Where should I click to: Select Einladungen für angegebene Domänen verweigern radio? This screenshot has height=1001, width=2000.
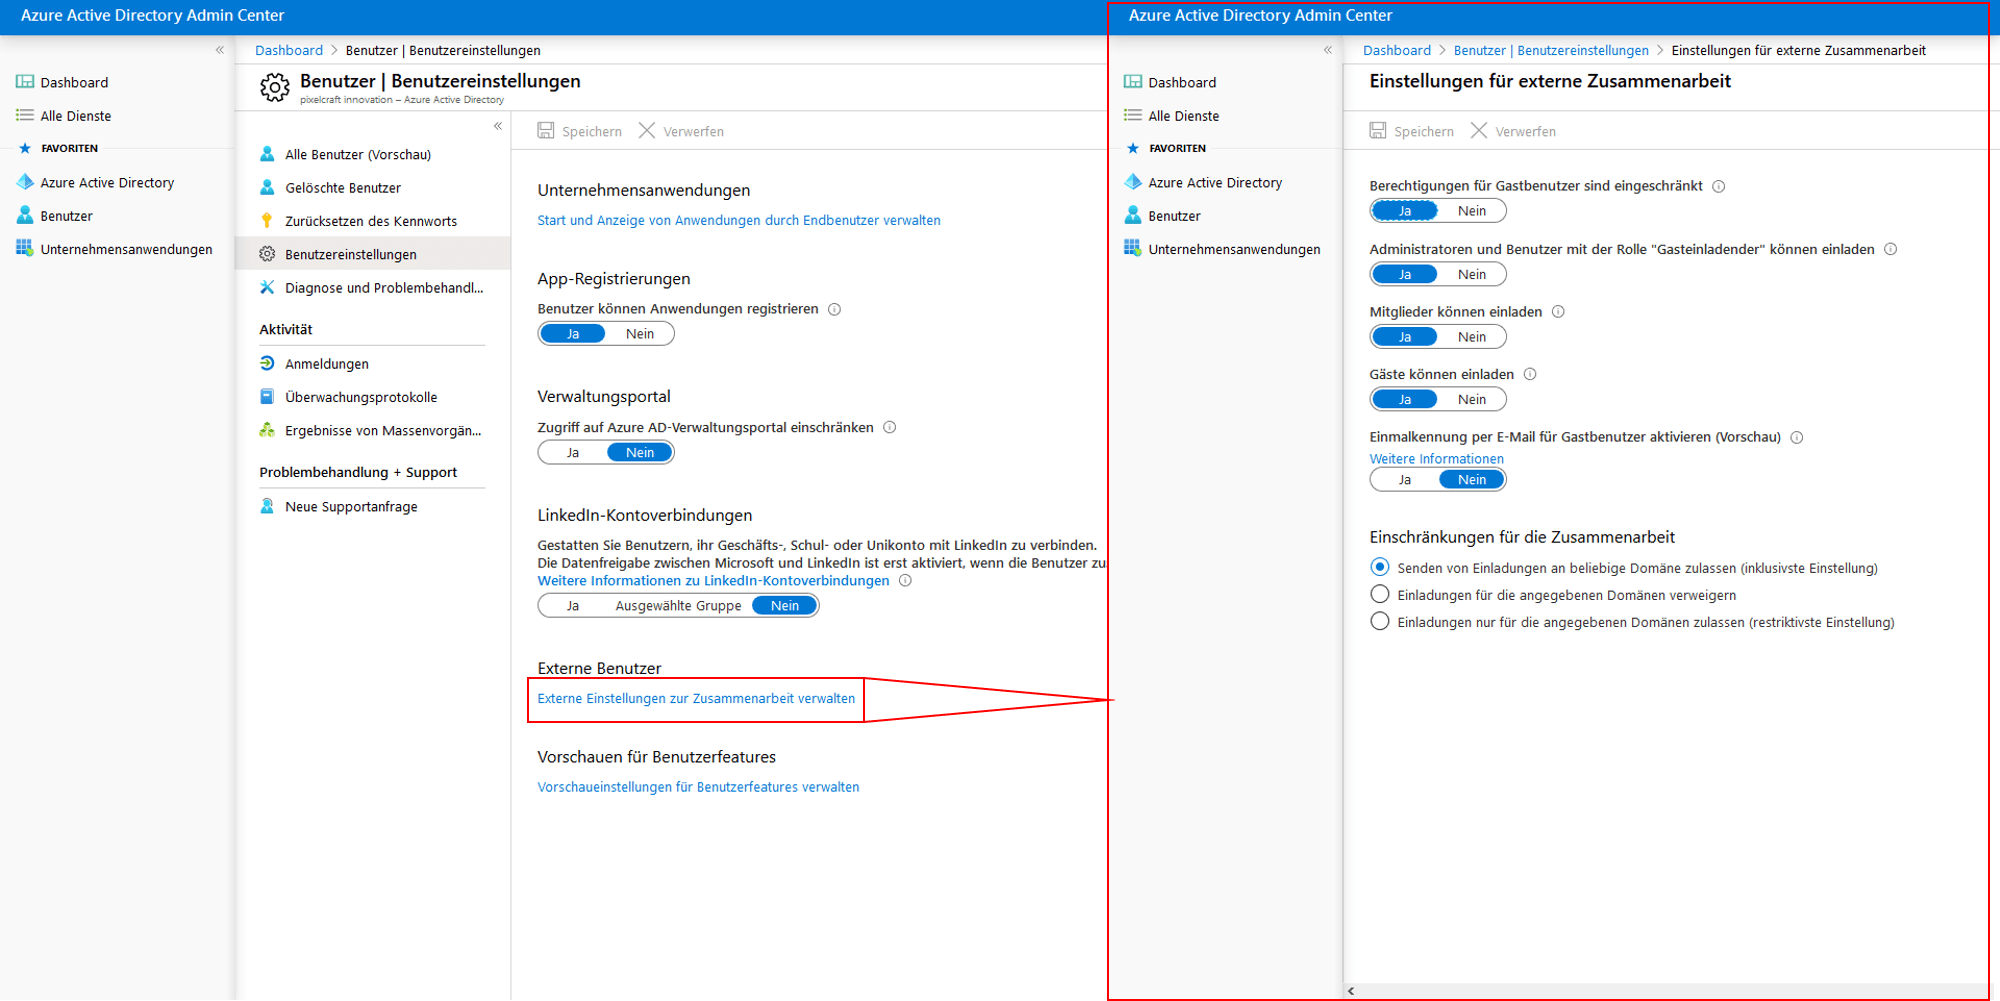(1380, 594)
